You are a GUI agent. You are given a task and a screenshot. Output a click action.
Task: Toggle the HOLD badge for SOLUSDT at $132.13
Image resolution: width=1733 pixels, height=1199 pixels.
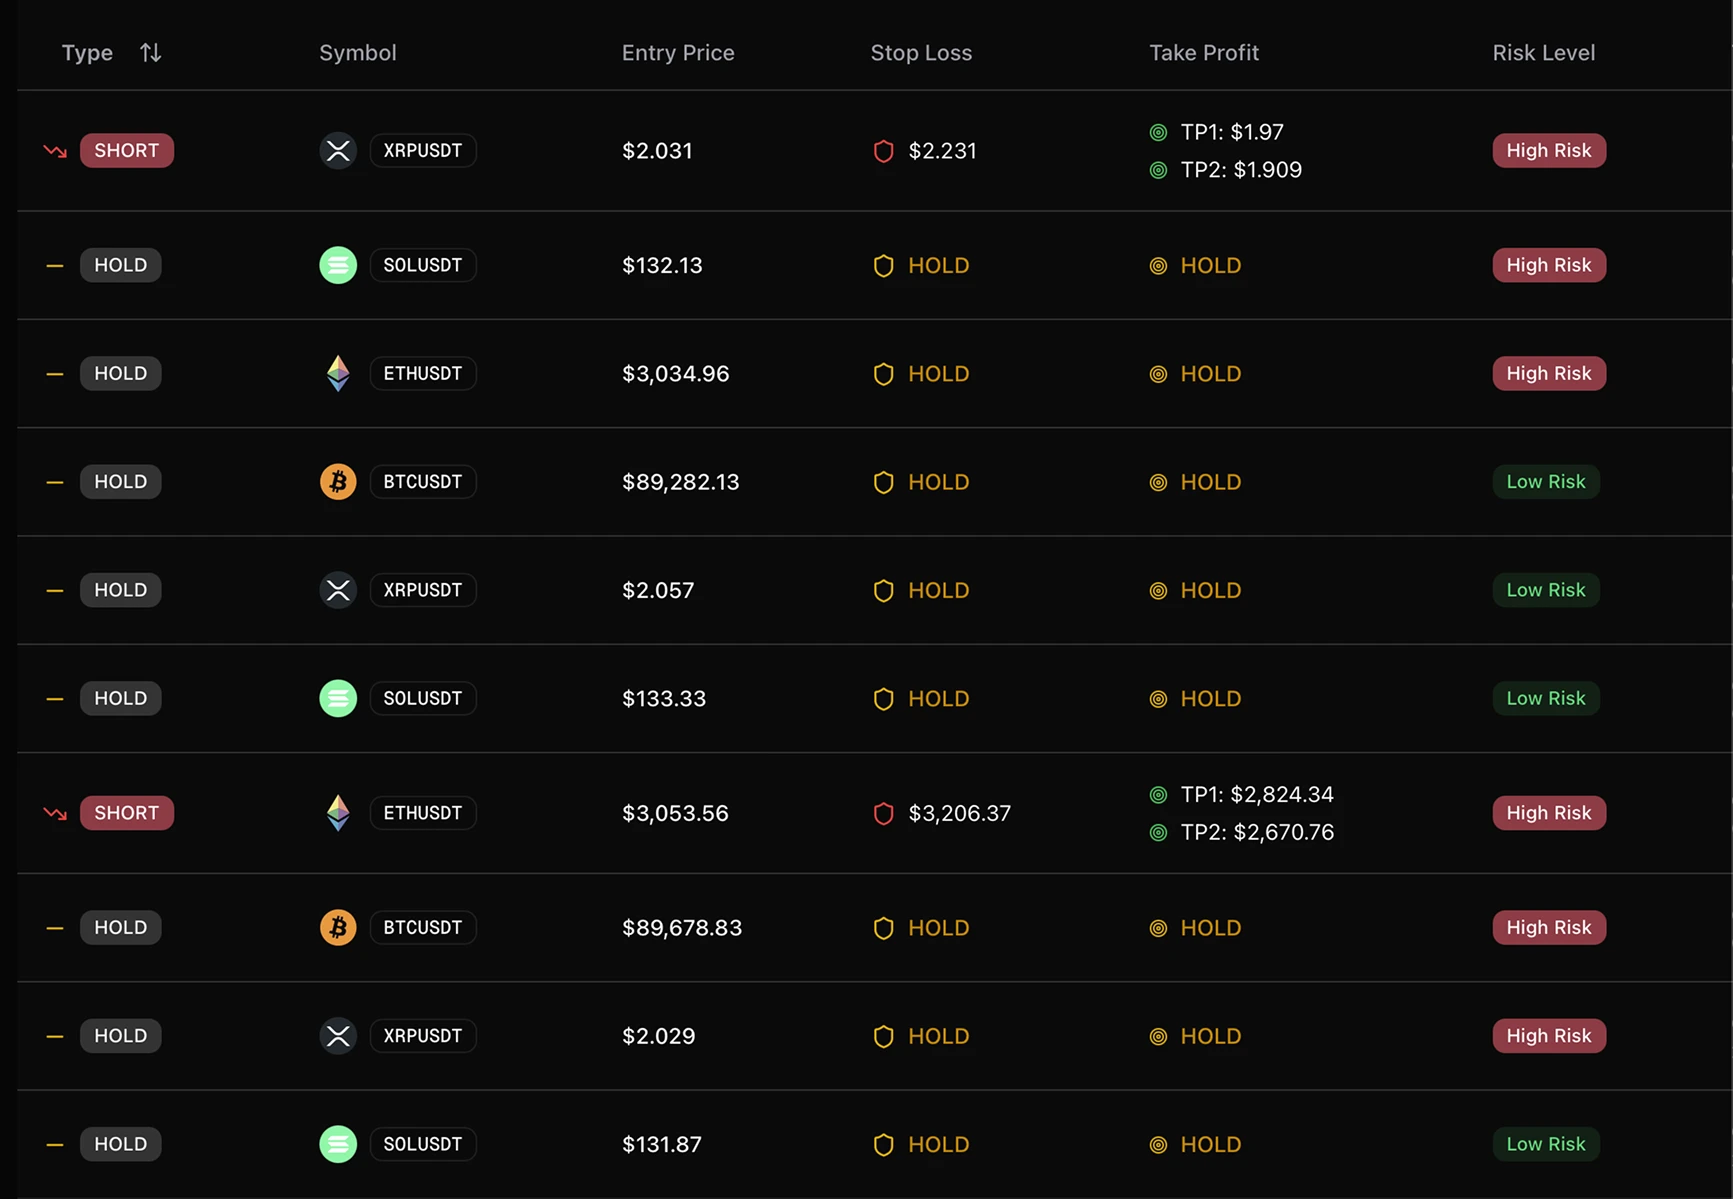click(x=120, y=265)
